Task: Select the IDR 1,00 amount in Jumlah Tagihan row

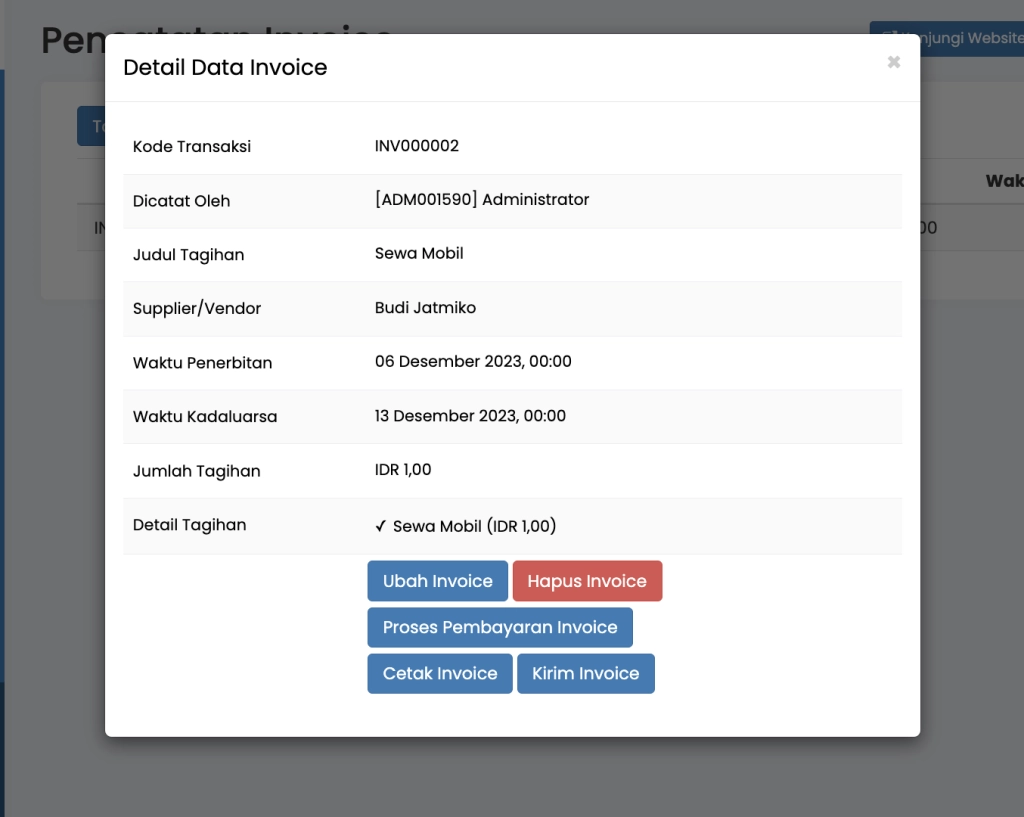Action: (x=402, y=470)
